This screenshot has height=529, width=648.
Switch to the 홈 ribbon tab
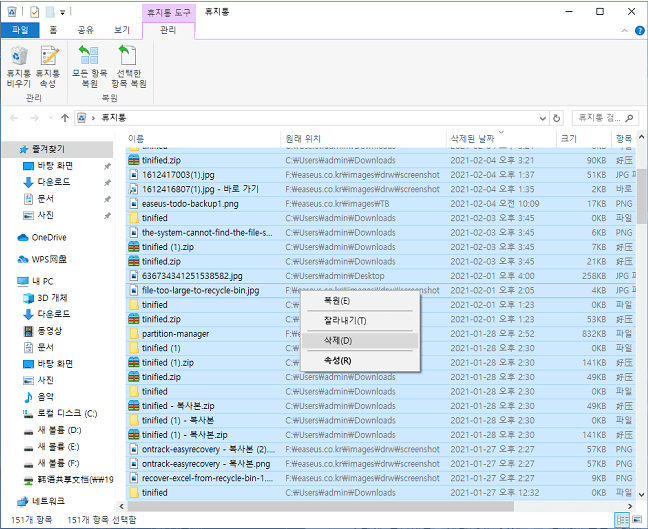(x=53, y=30)
